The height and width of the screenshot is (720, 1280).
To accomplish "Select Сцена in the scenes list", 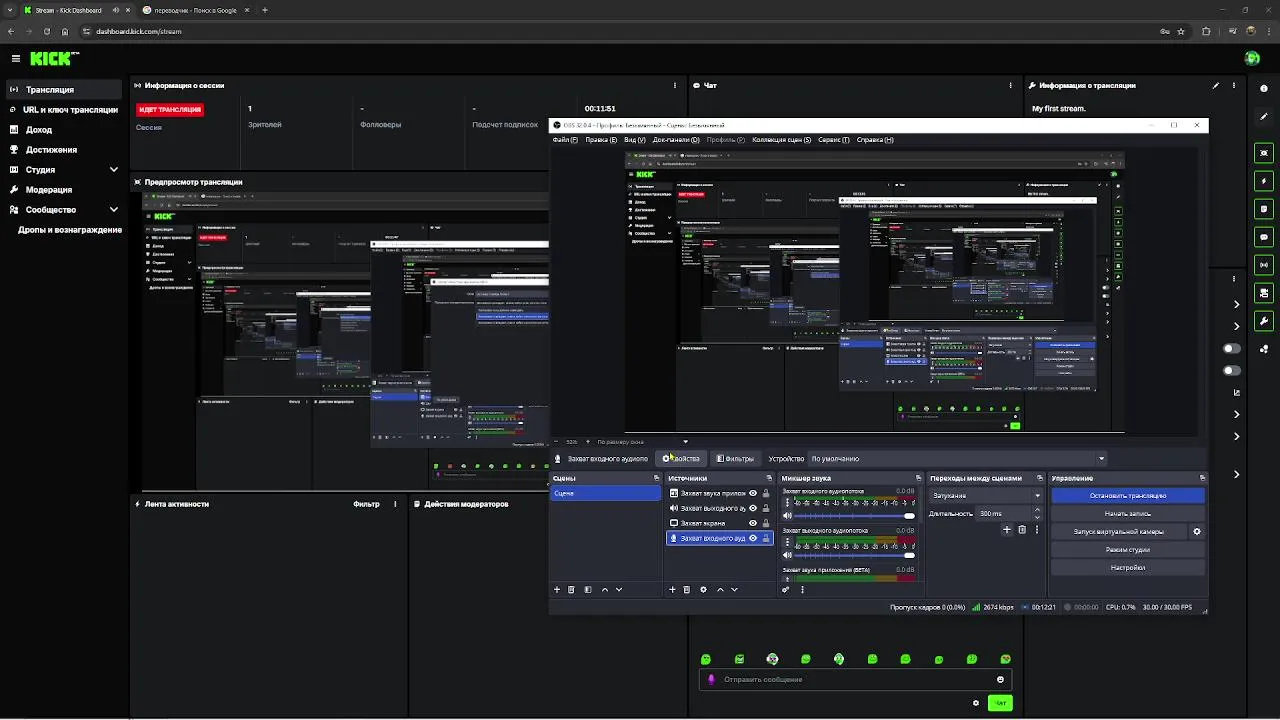I will 606,494.
